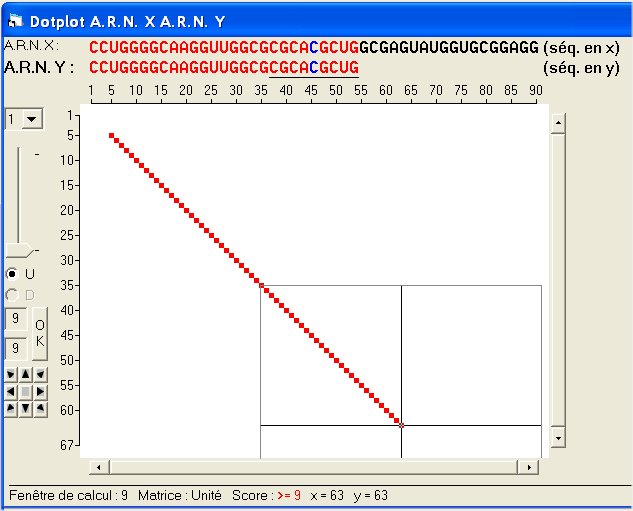Click the OK button
Image resolution: width=633 pixels, height=511 pixels.
40,334
